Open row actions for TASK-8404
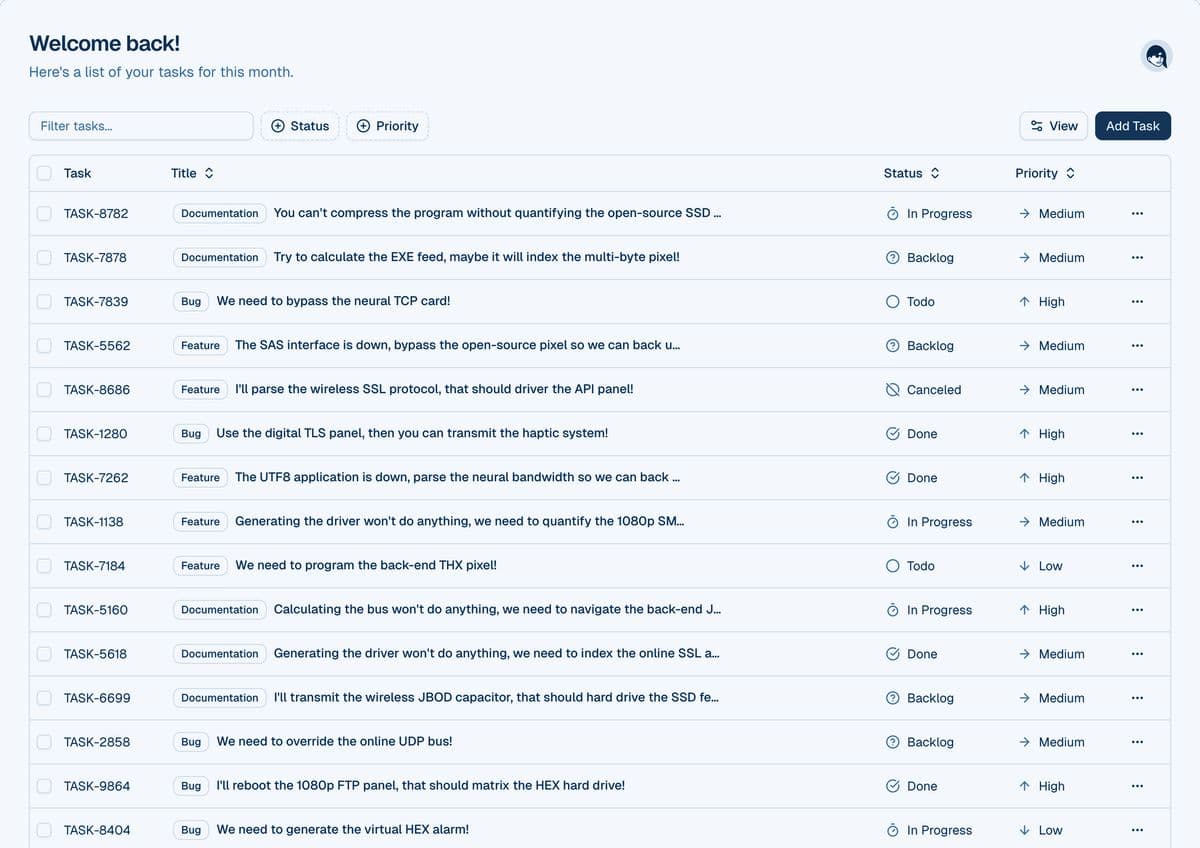The height and width of the screenshot is (848, 1200). click(1137, 829)
